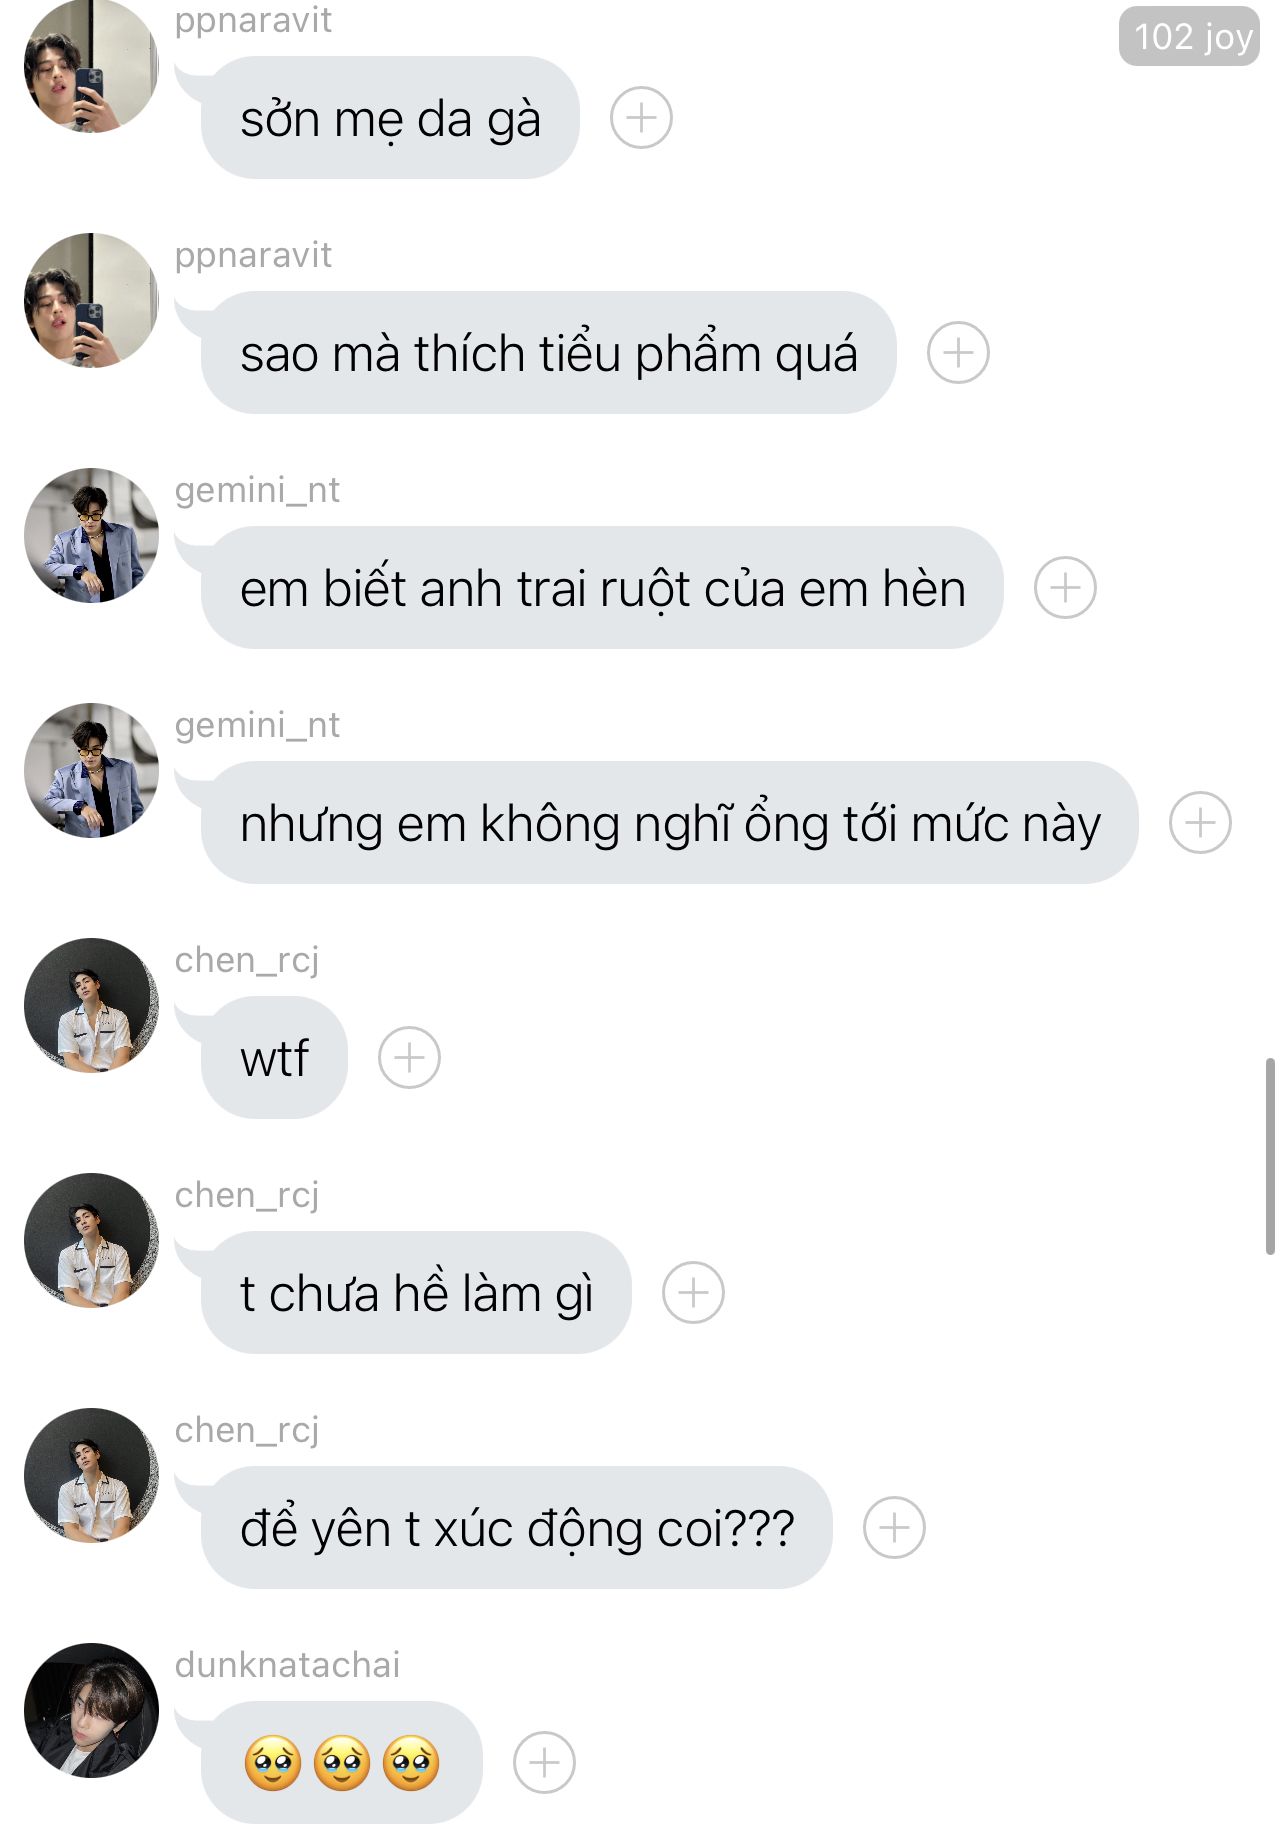The width and height of the screenshot is (1284, 1833).
Task: Click the gemini_nt username above "em biết anh"
Action: point(257,490)
